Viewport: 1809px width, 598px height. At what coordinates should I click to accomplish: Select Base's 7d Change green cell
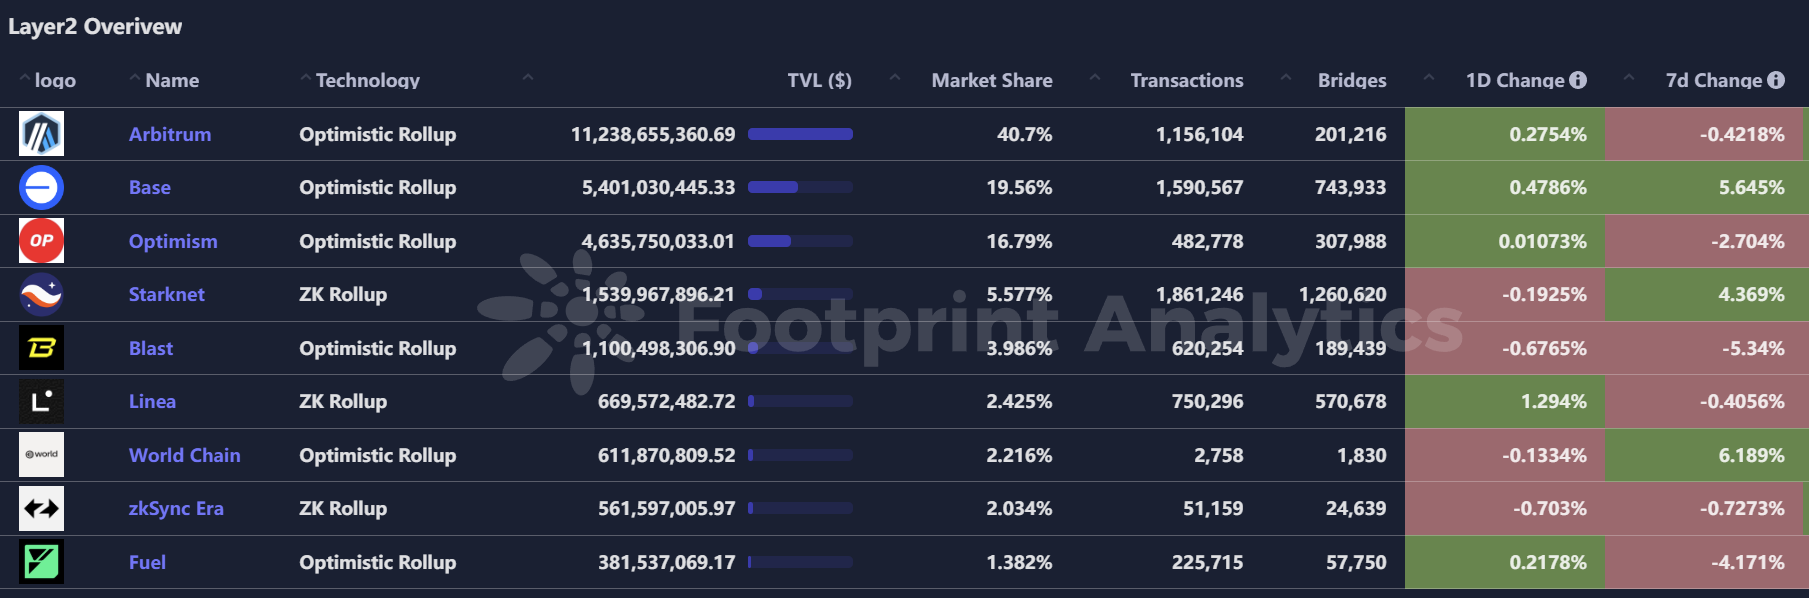coord(1707,187)
